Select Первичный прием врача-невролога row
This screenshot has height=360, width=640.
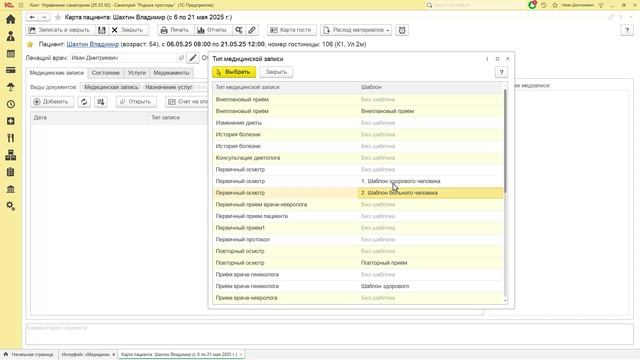[358, 204]
